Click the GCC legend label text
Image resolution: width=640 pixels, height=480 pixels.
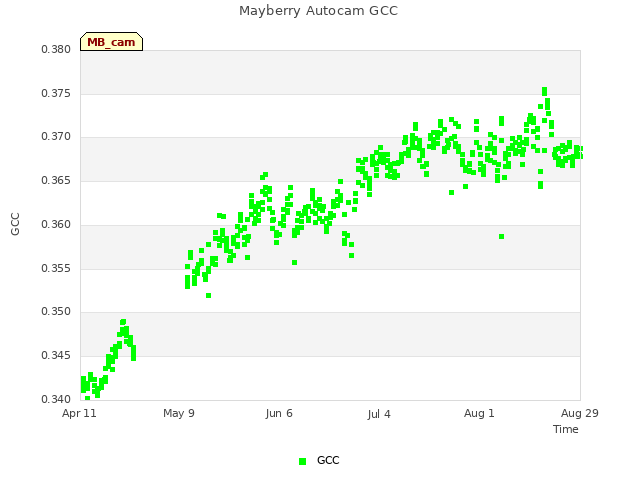click(x=328, y=460)
